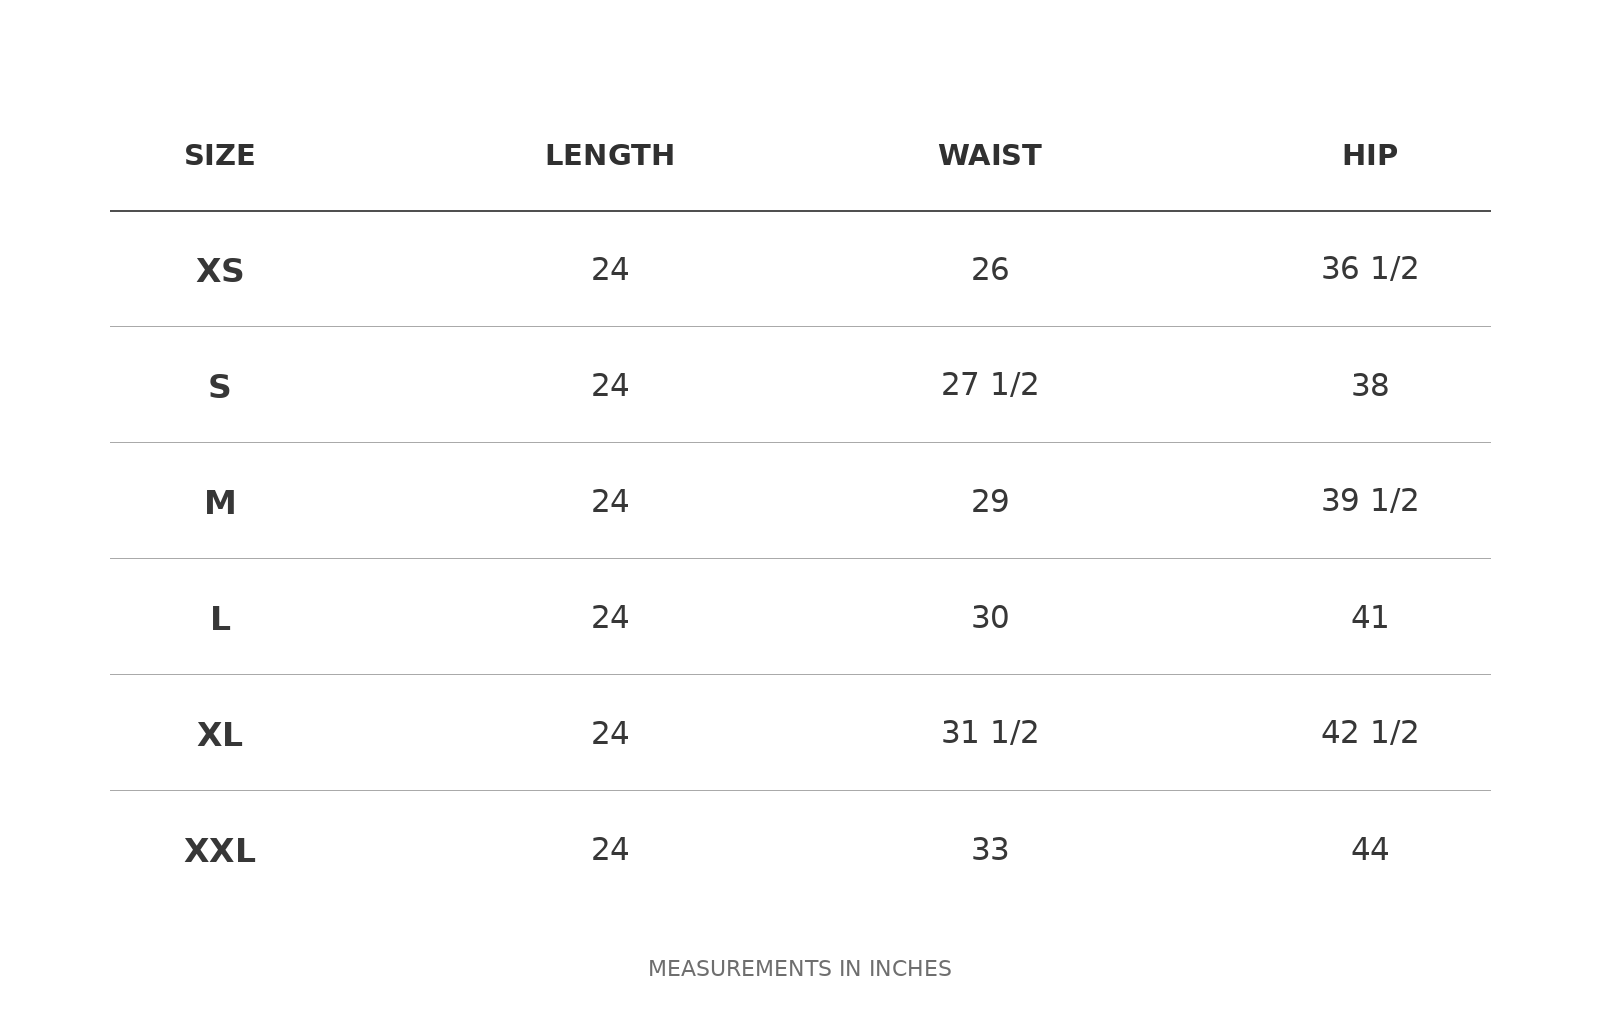Click the L hip value 41
1600x1020 pixels.
point(1370,618)
